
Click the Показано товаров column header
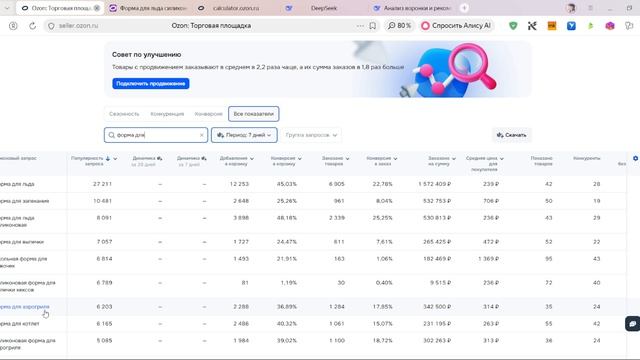click(541, 161)
